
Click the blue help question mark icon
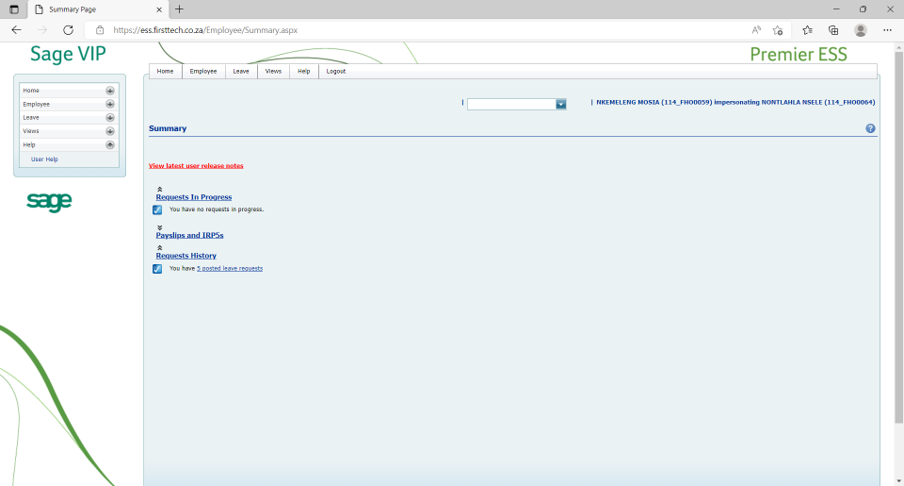pos(870,129)
